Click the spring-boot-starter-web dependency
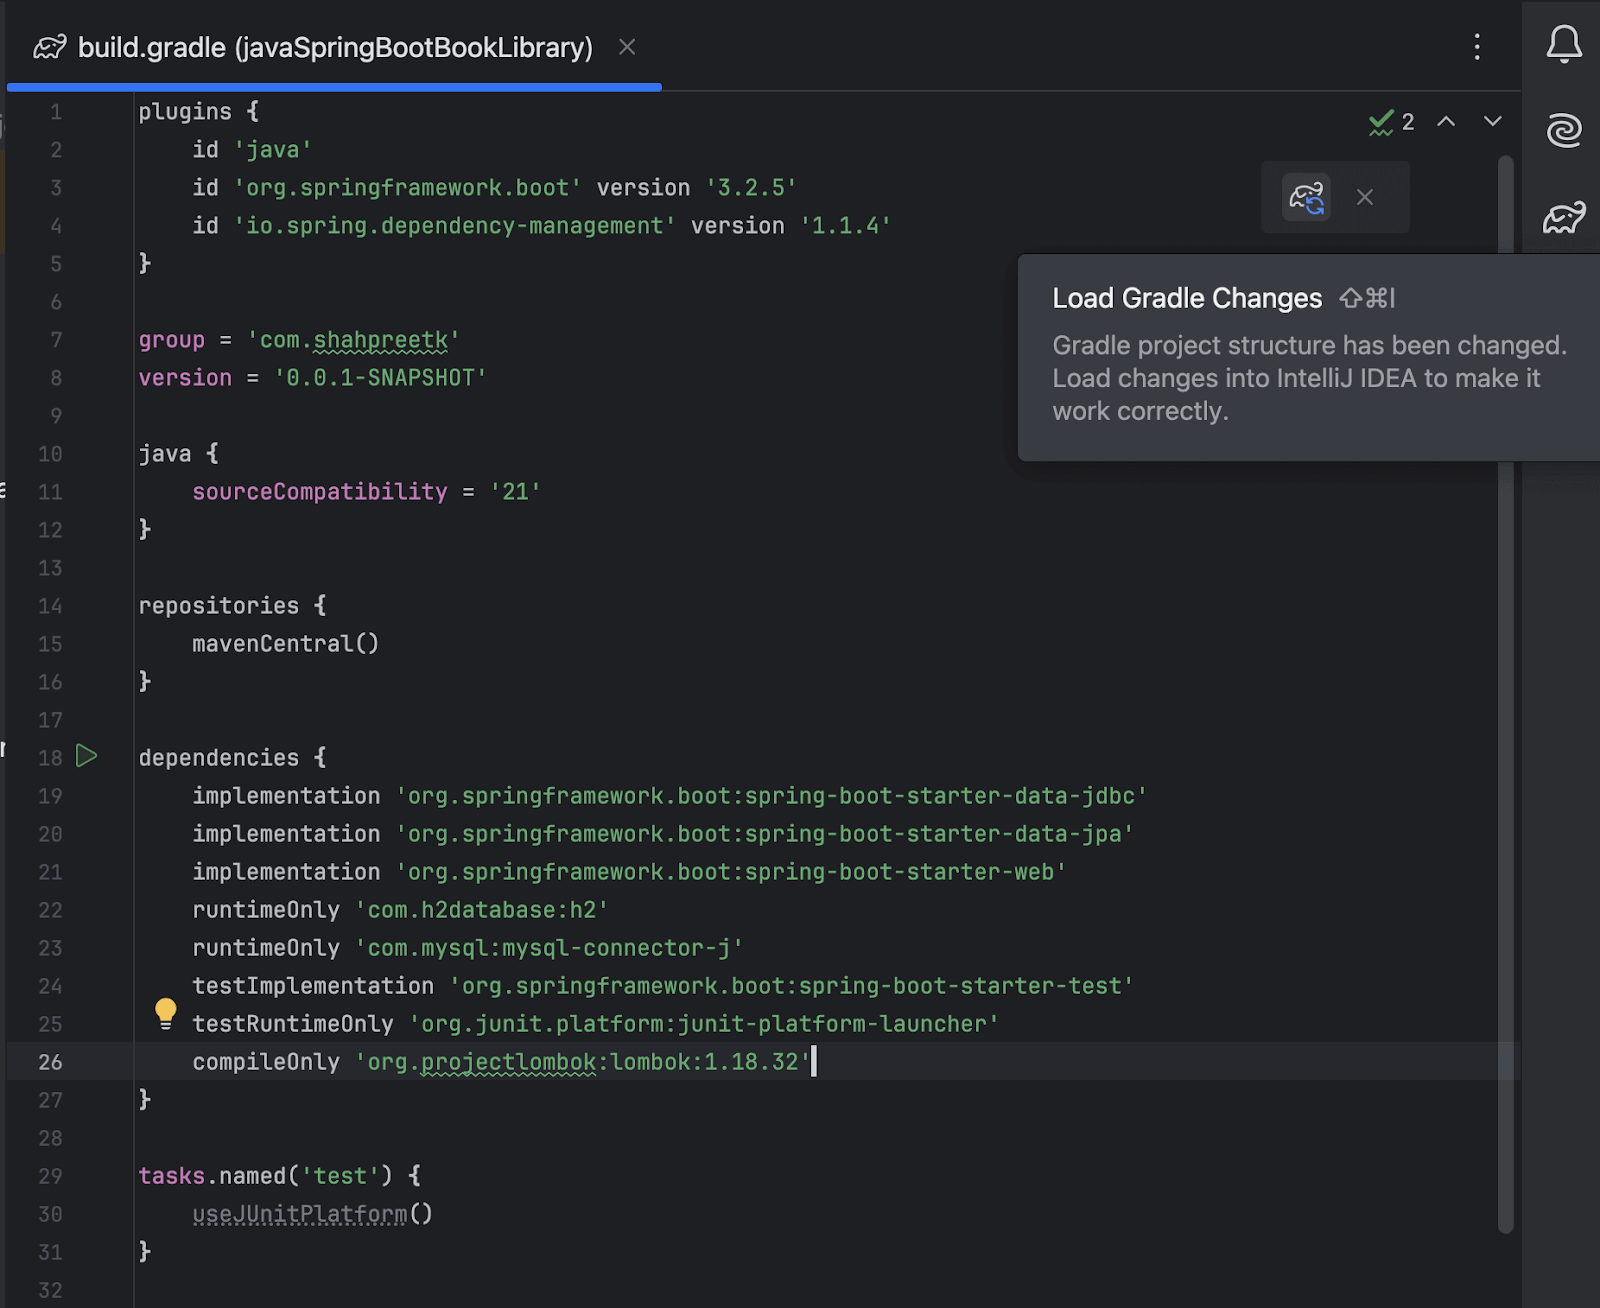 click(731, 872)
